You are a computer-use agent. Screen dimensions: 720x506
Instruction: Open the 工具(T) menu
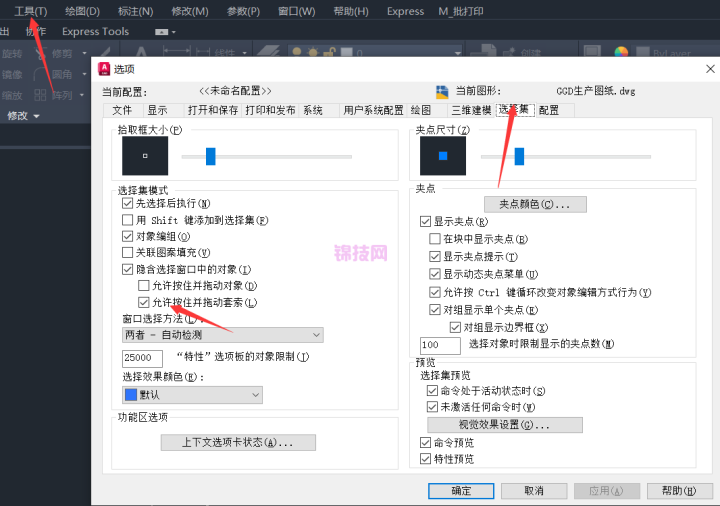(31, 11)
